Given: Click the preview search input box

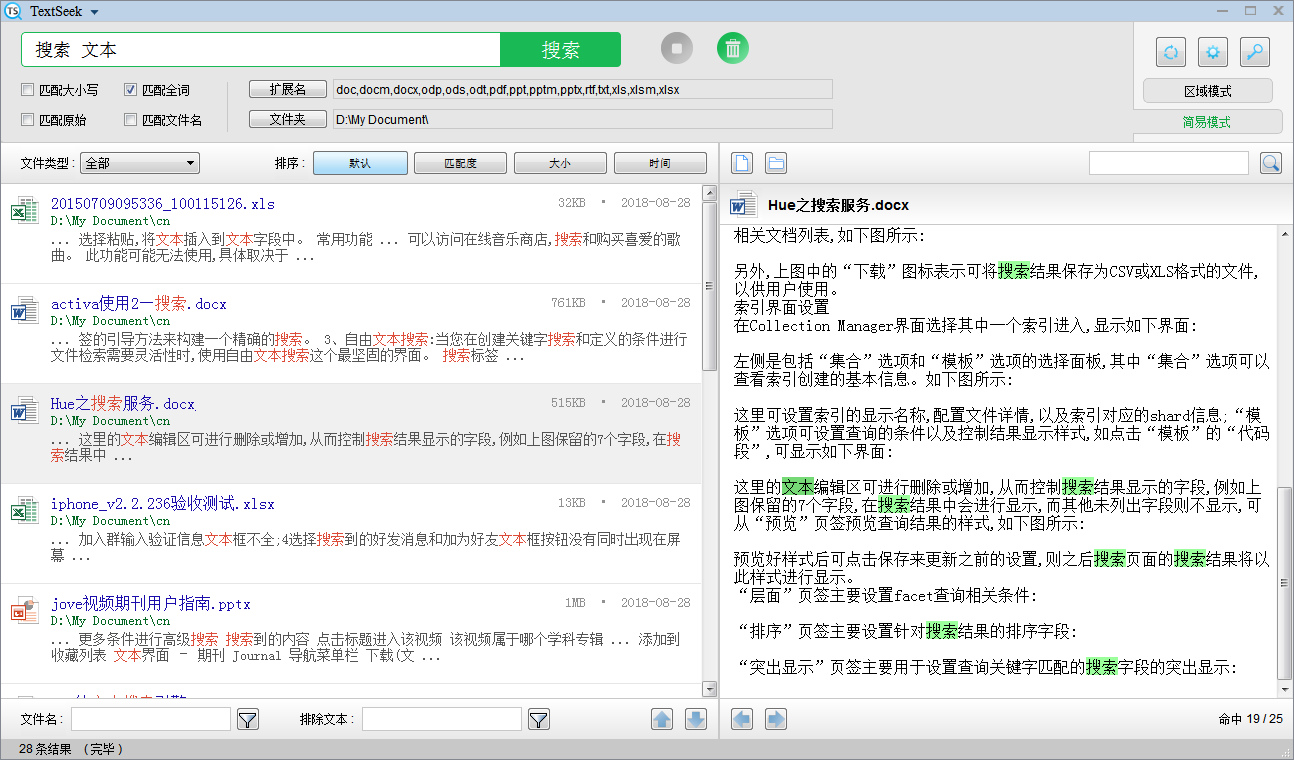Looking at the screenshot, I should [1169, 163].
